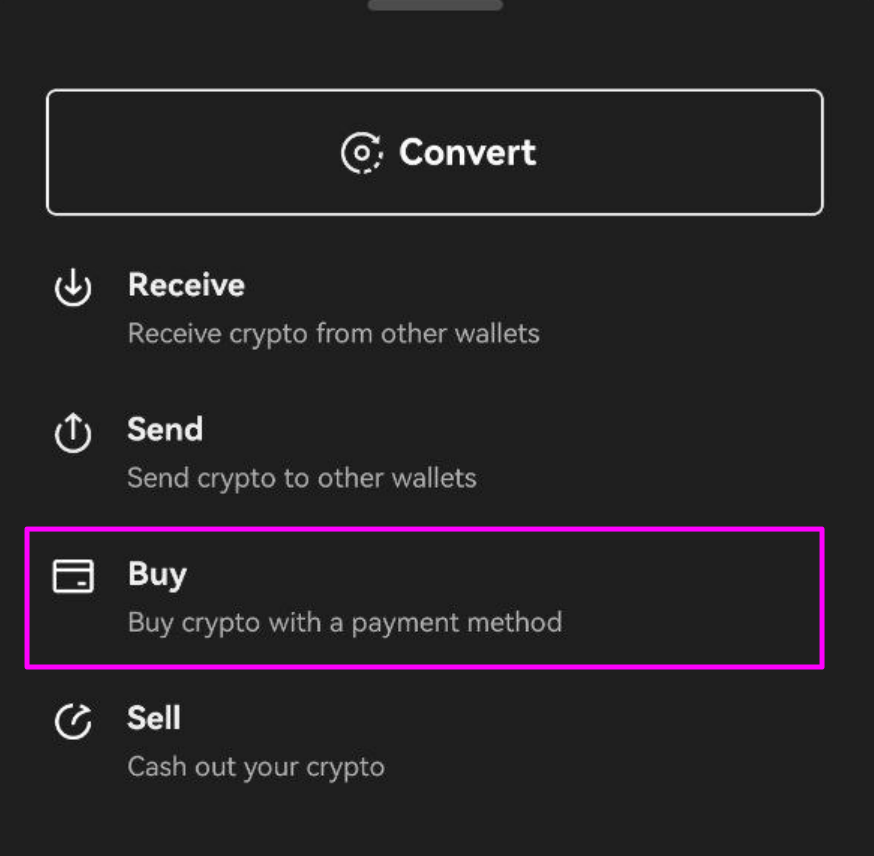The image size is (874, 856).
Task: Click the Send upload arrow icon
Action: [73, 432]
